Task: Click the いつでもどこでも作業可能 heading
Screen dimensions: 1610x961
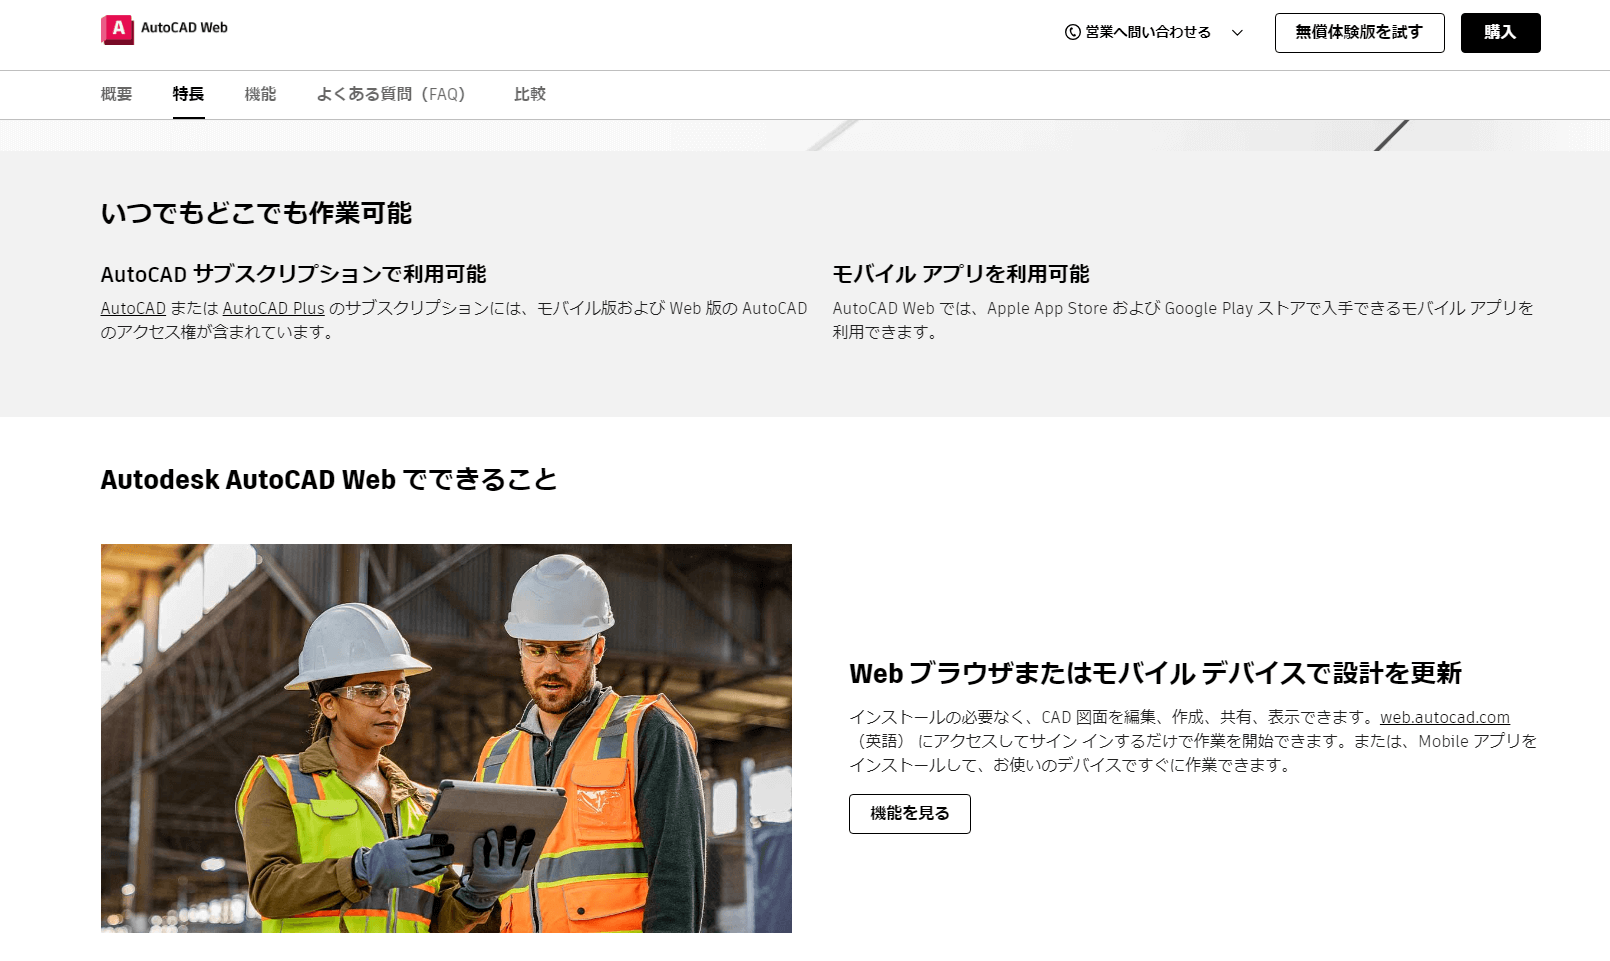Action: pyautogui.click(x=256, y=213)
